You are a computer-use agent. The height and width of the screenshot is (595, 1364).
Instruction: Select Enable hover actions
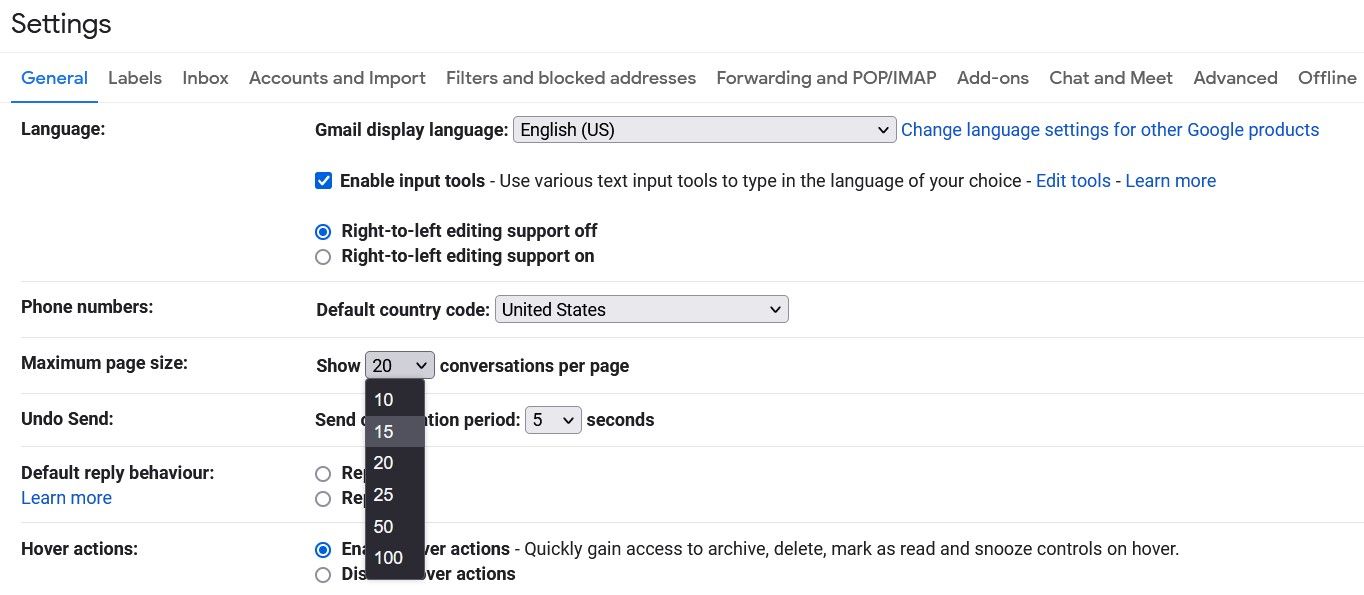(x=322, y=549)
